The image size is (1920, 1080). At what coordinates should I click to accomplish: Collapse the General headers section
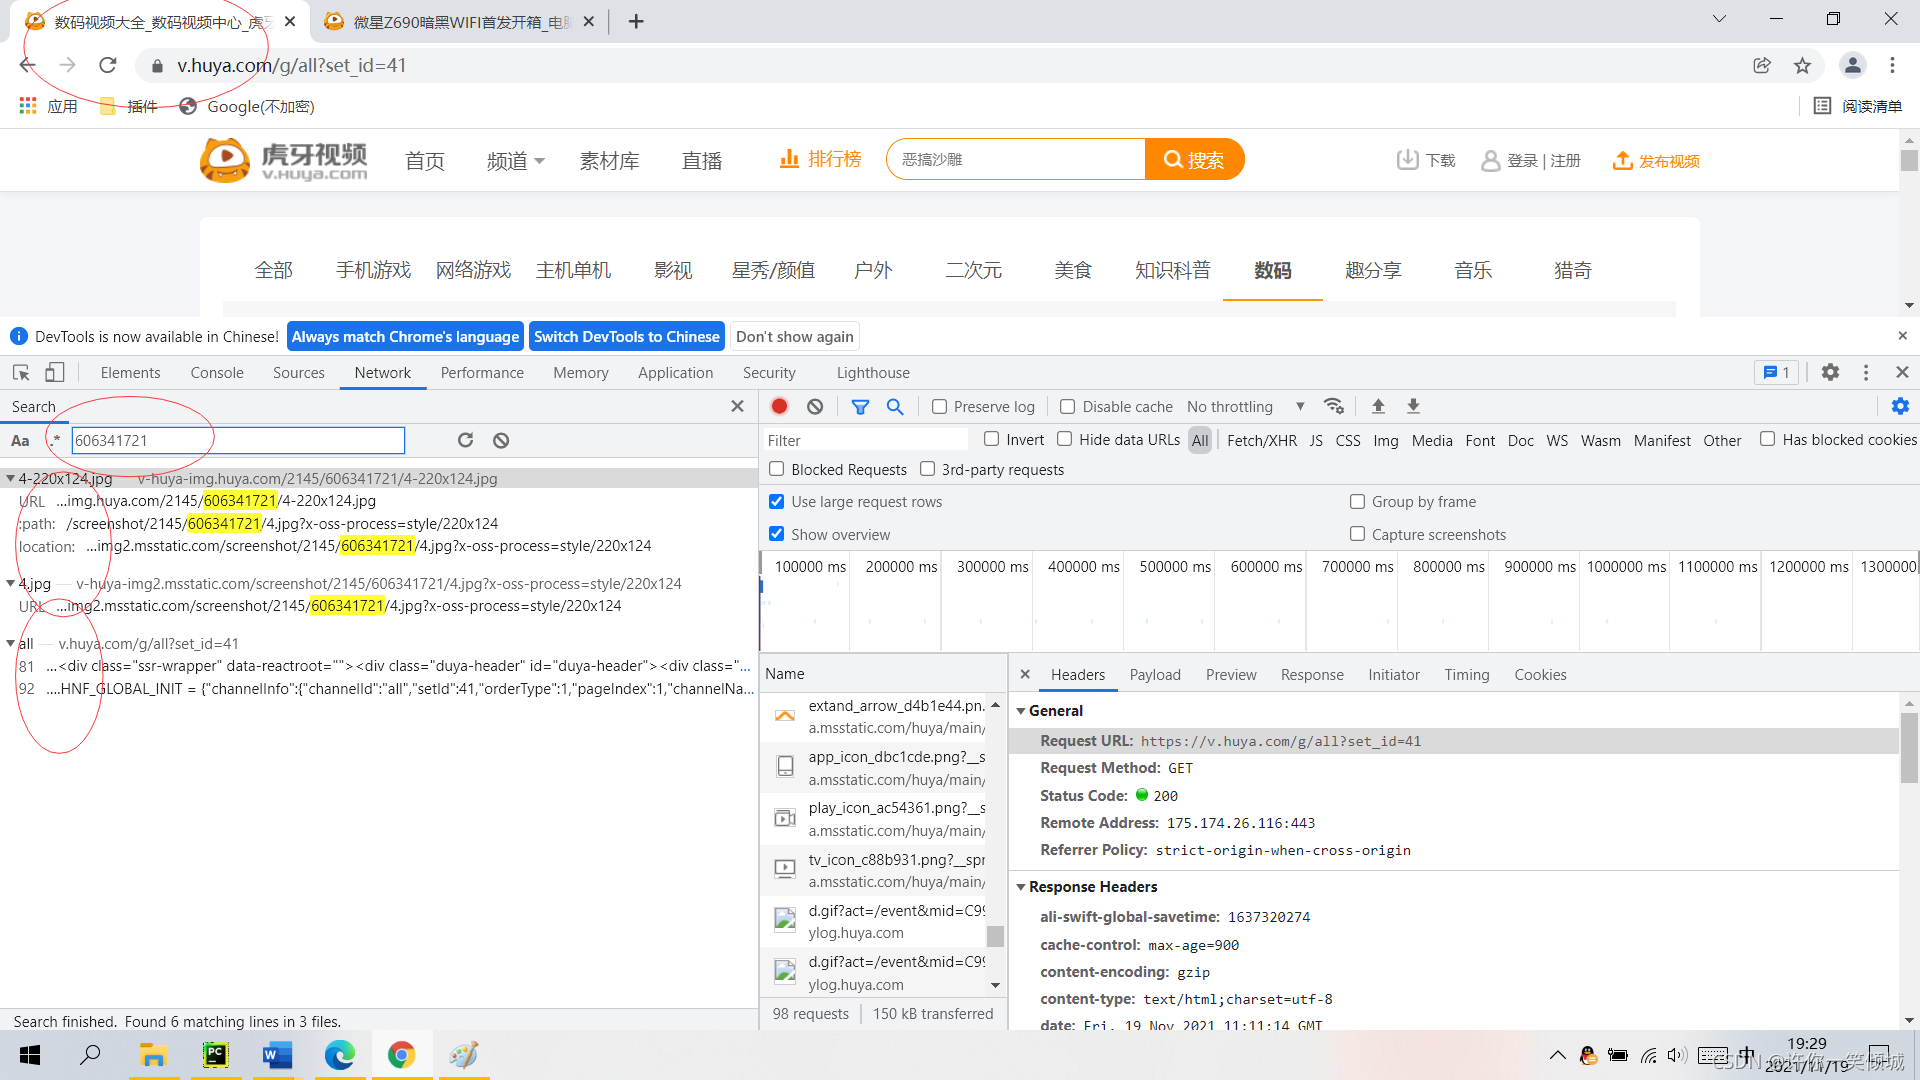[x=1021, y=711]
